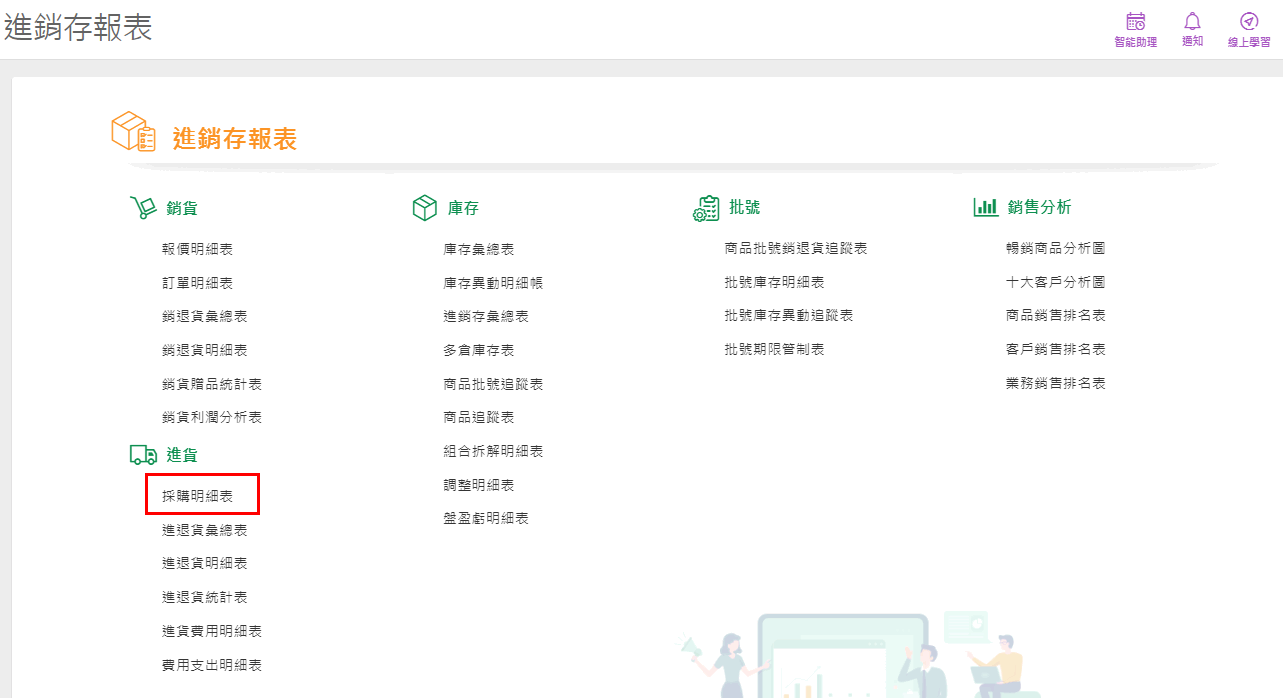Open 客戶銷售排名表 report
Image resolution: width=1283 pixels, height=698 pixels.
coord(1056,349)
